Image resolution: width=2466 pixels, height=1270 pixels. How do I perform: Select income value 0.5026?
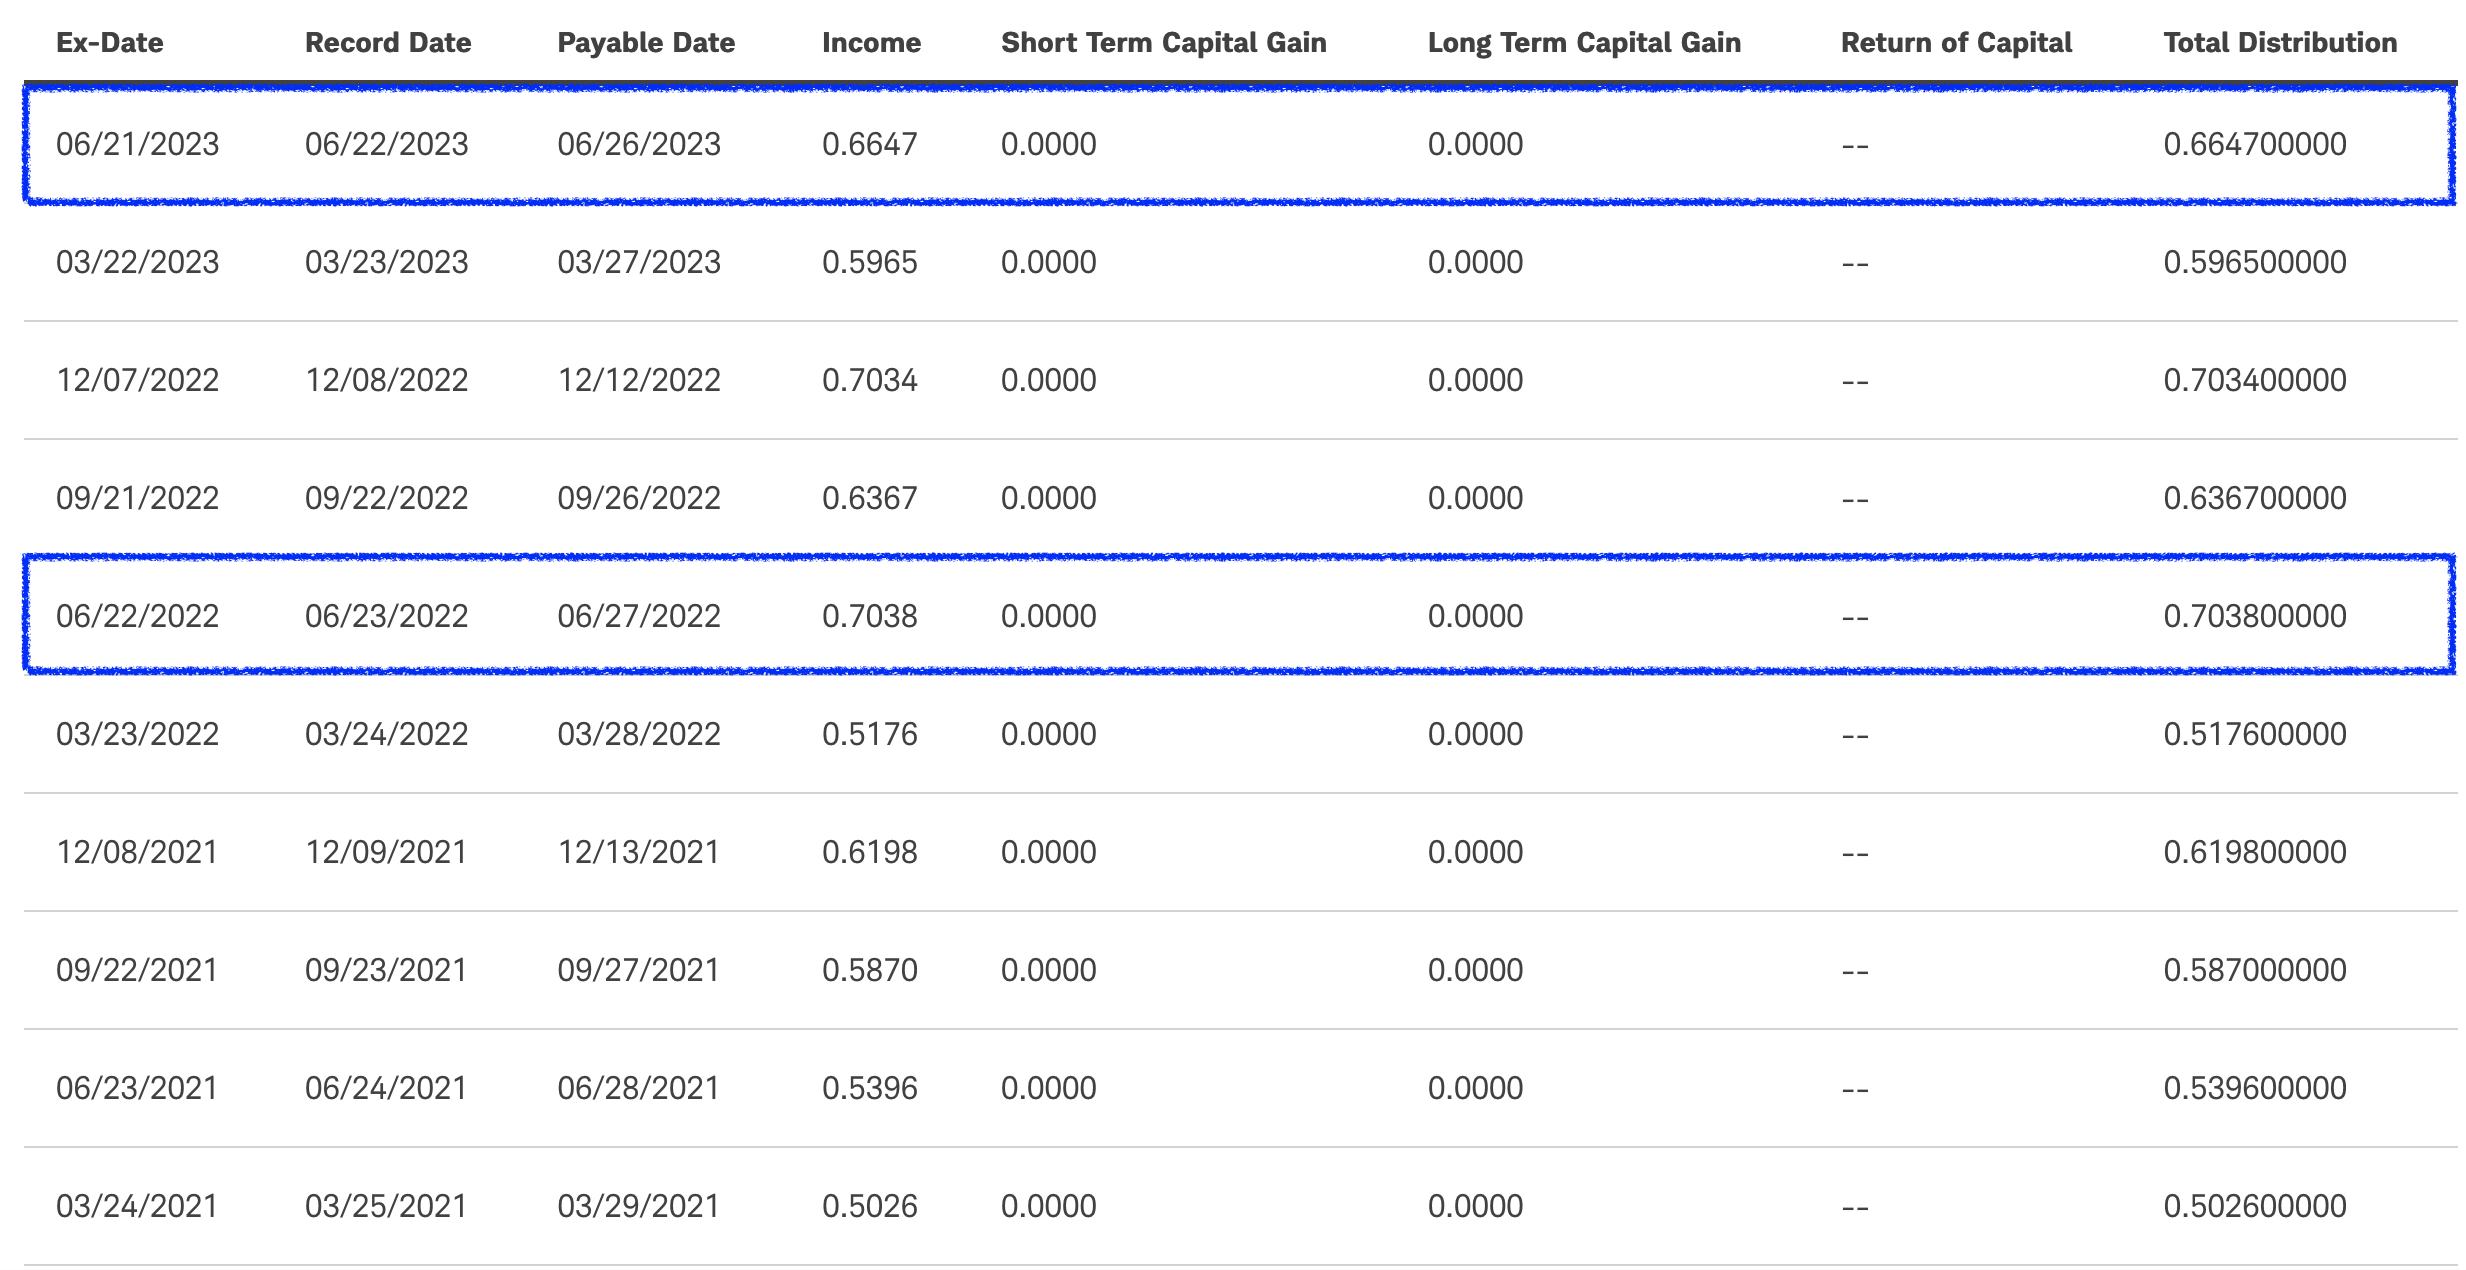coord(869,1207)
